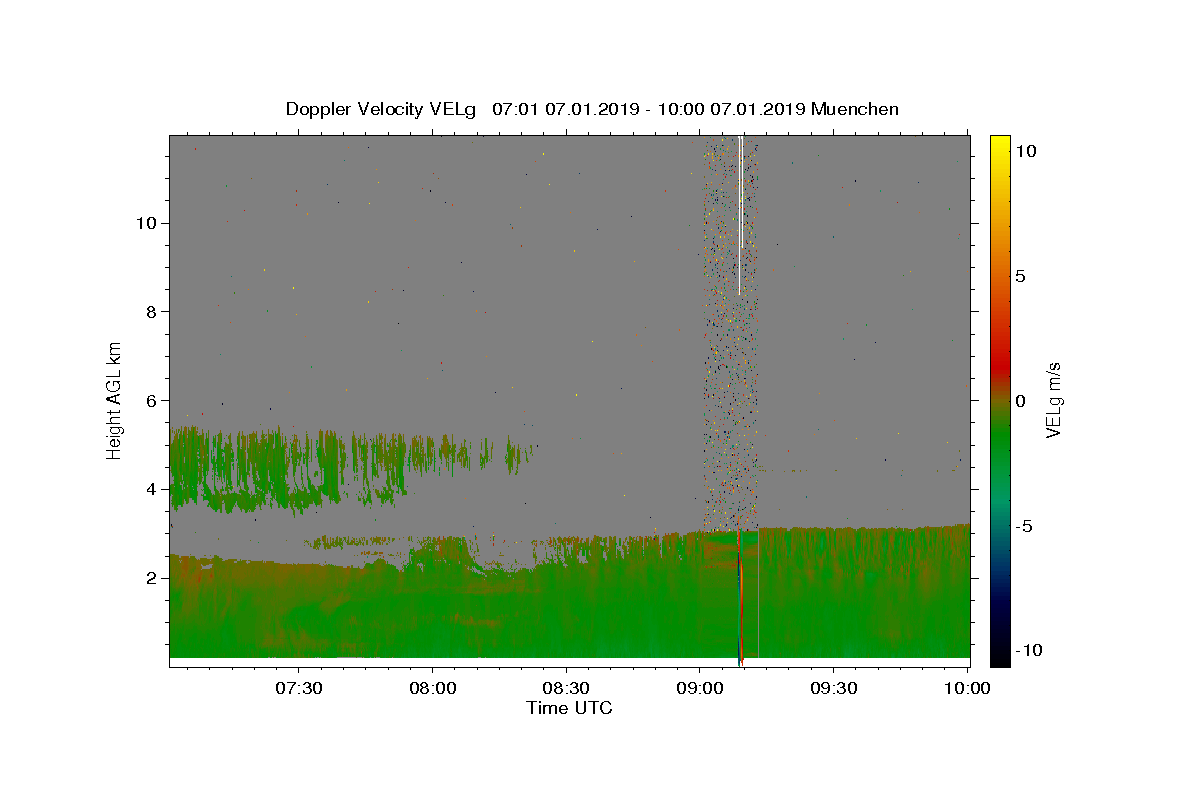
Task: Click the 09:30 time tick label
Action: (x=834, y=688)
